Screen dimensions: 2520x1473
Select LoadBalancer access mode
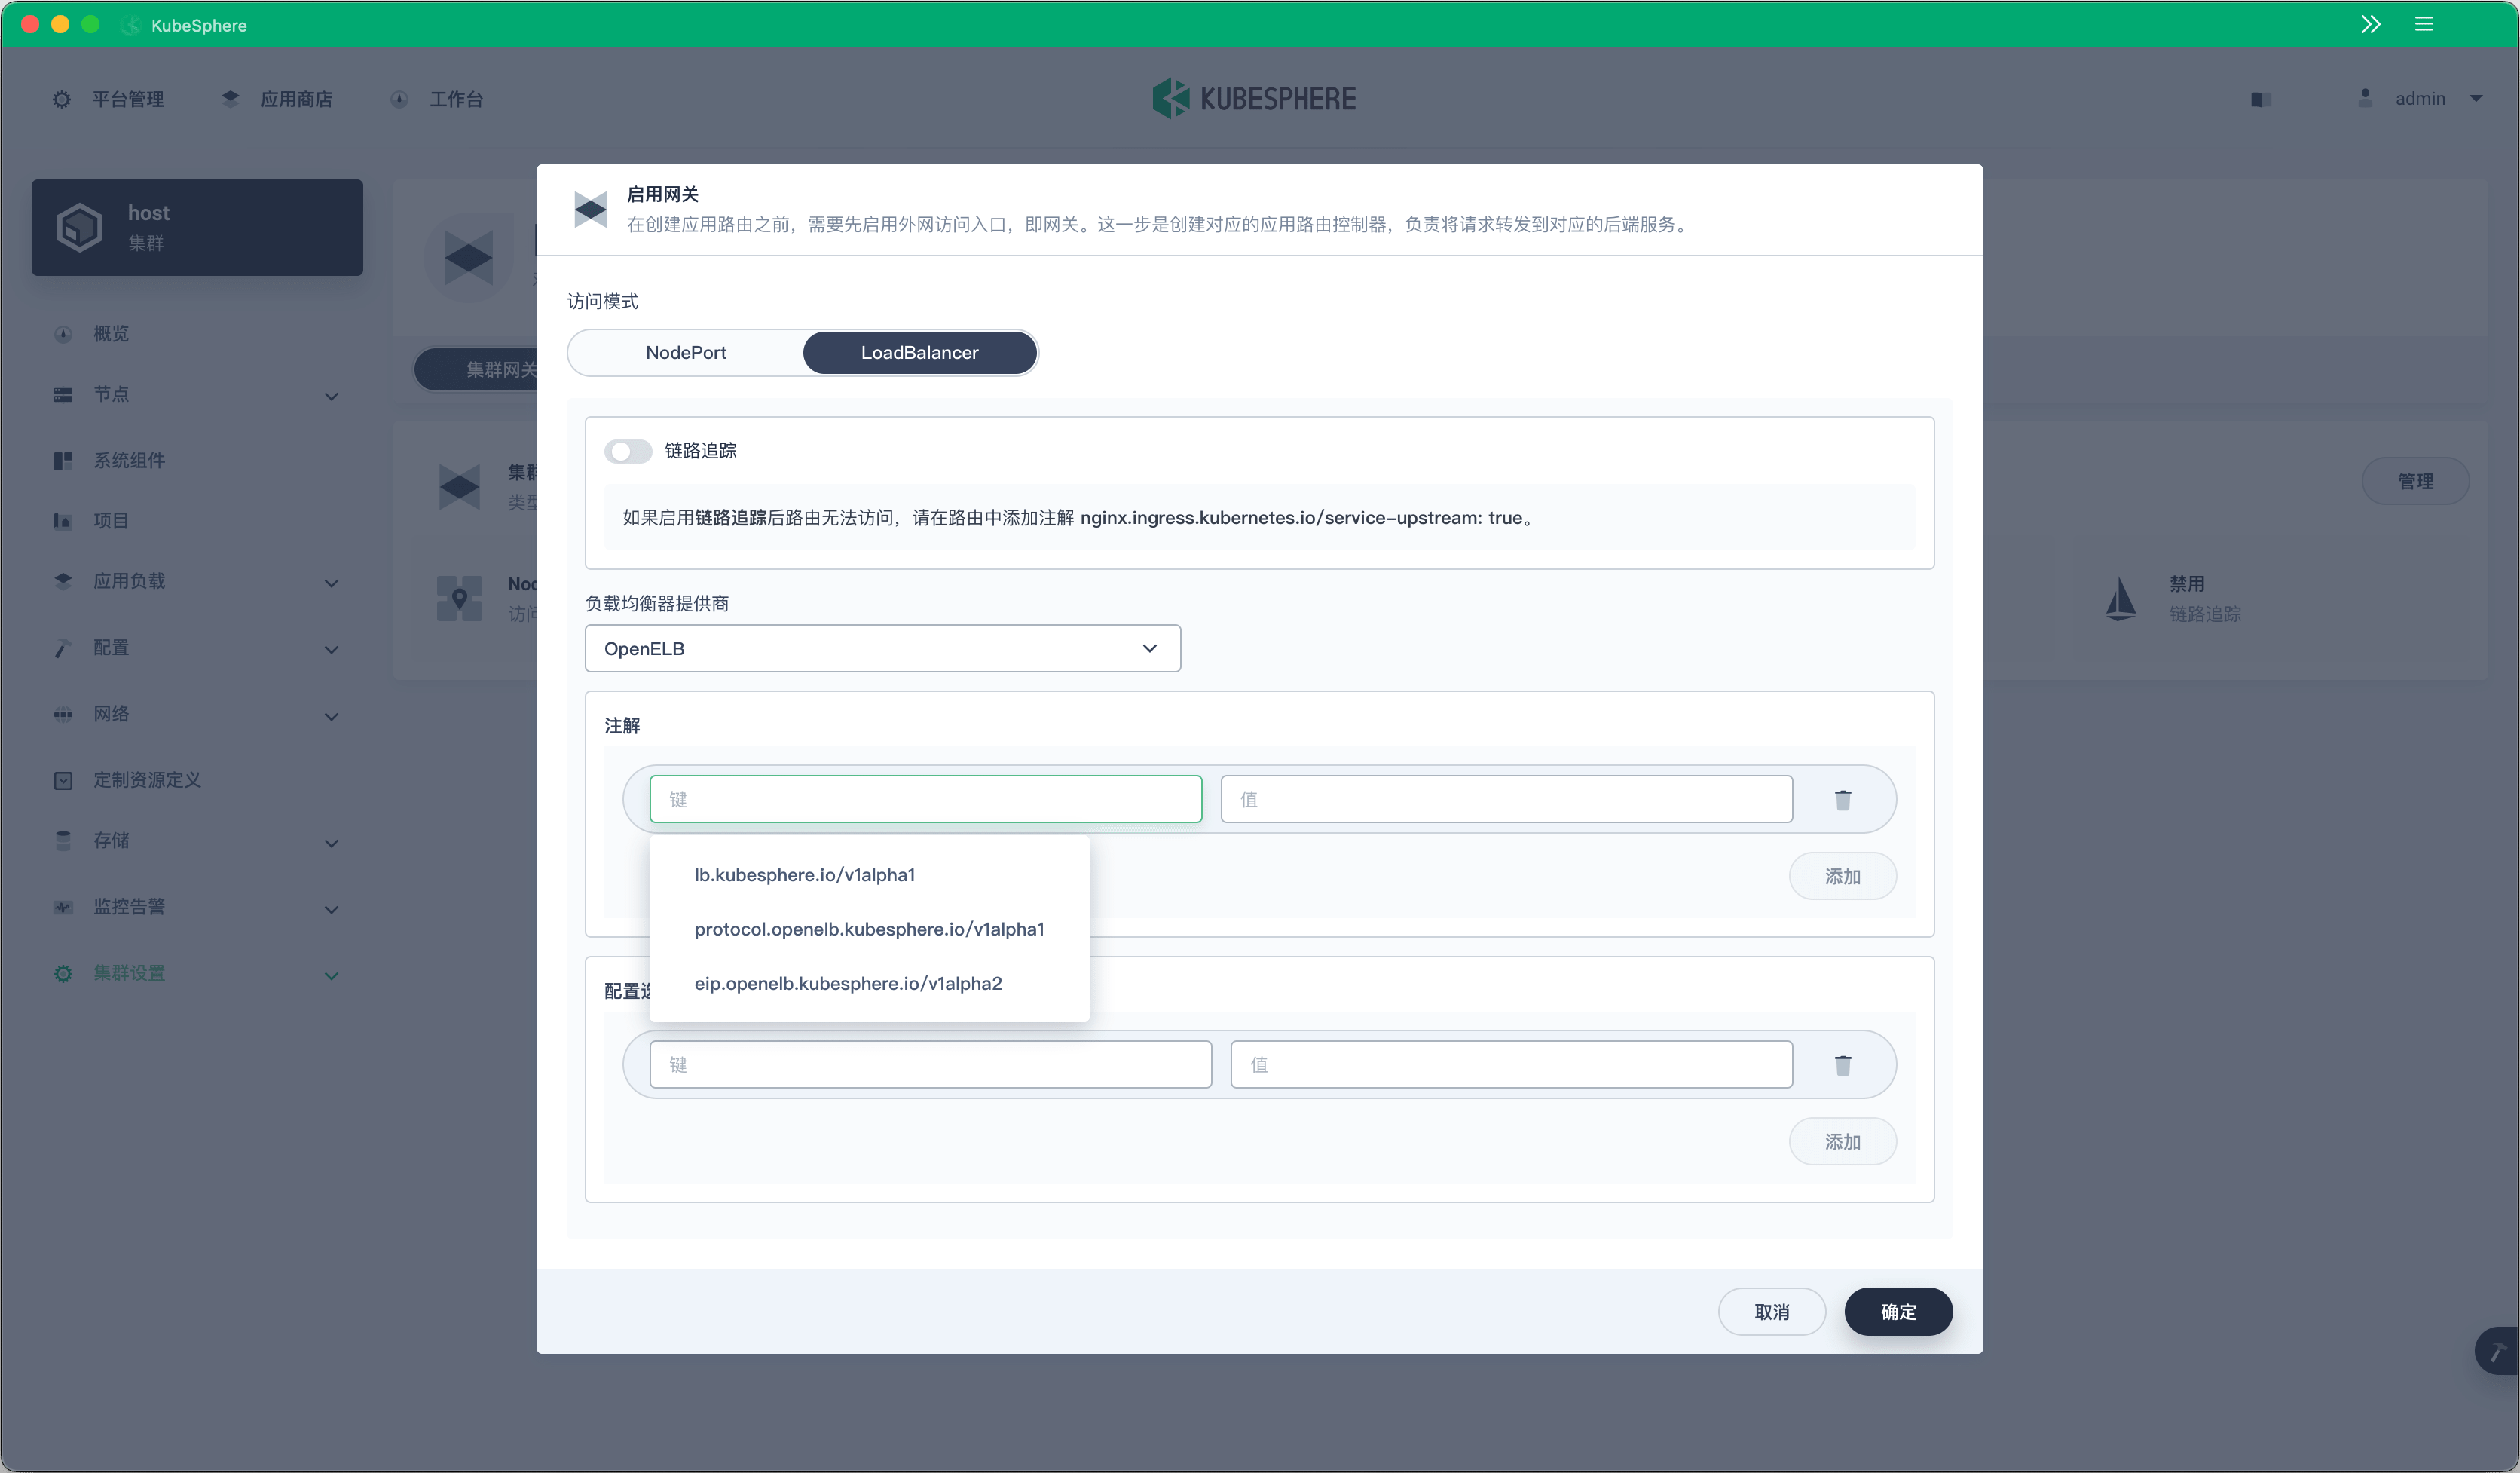click(x=920, y=353)
